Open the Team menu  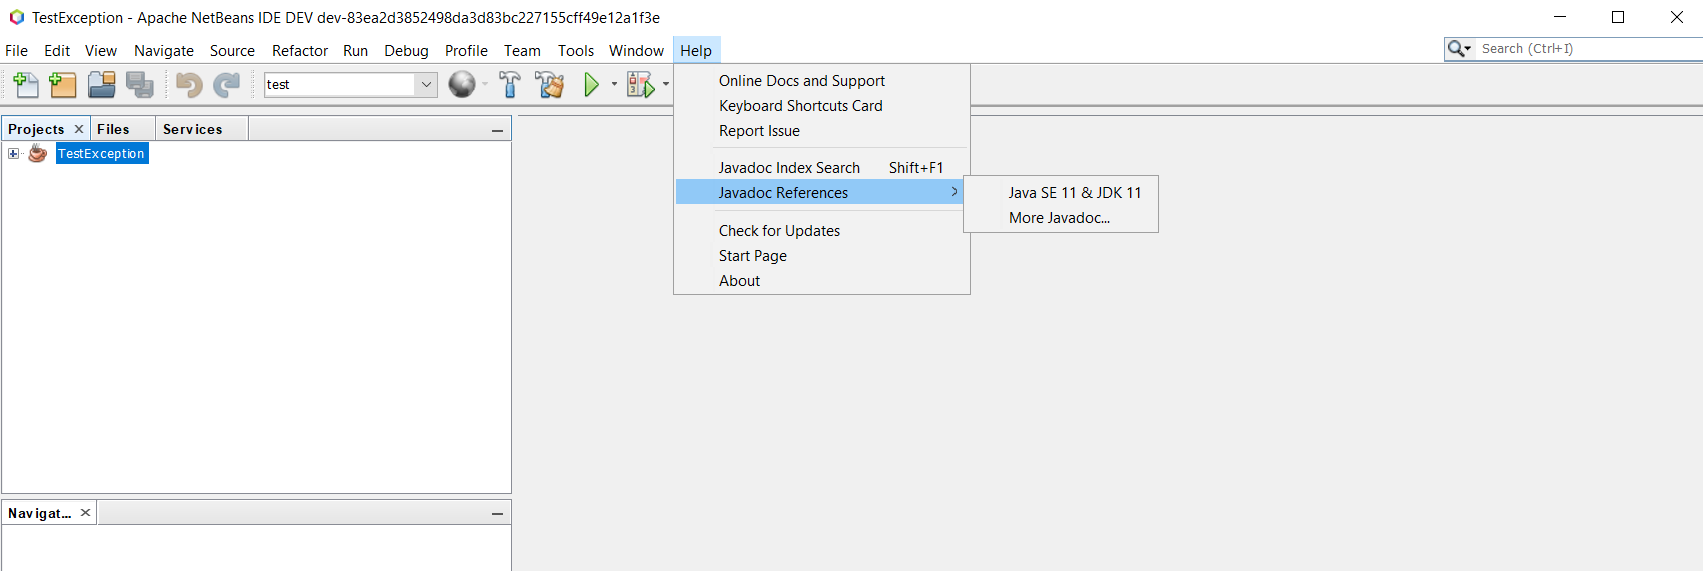[x=522, y=50]
